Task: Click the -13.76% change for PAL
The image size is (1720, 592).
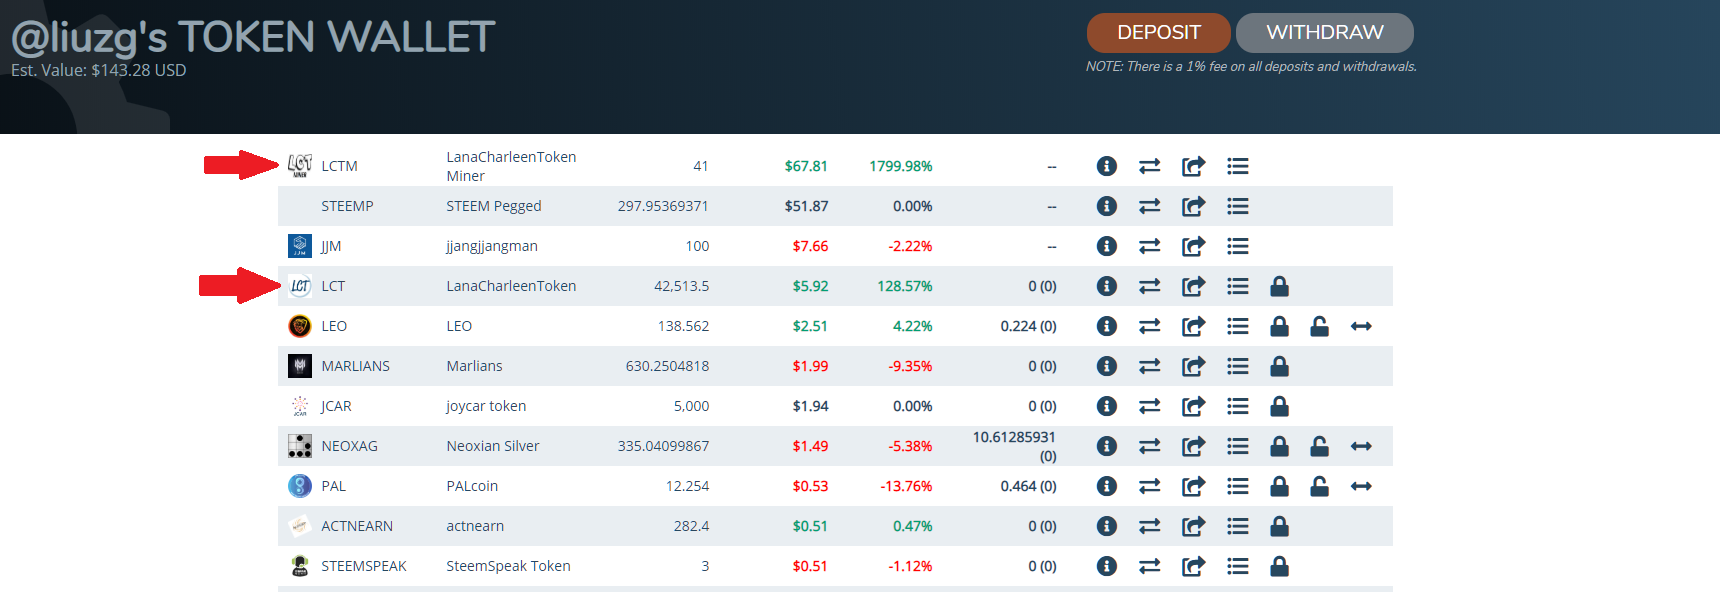Action: (906, 486)
